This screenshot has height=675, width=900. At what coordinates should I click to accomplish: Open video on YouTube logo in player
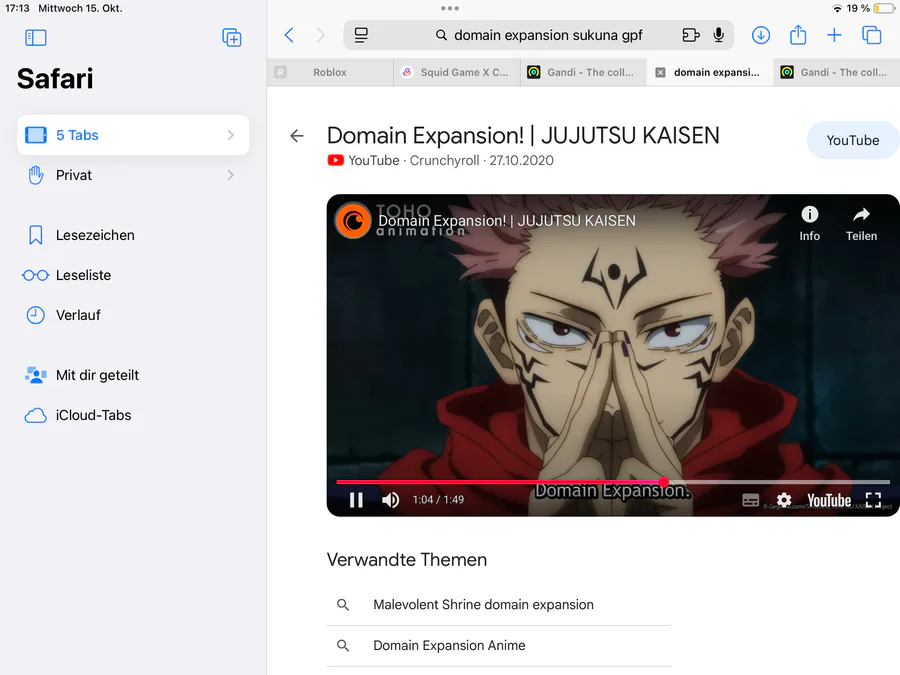click(x=829, y=501)
